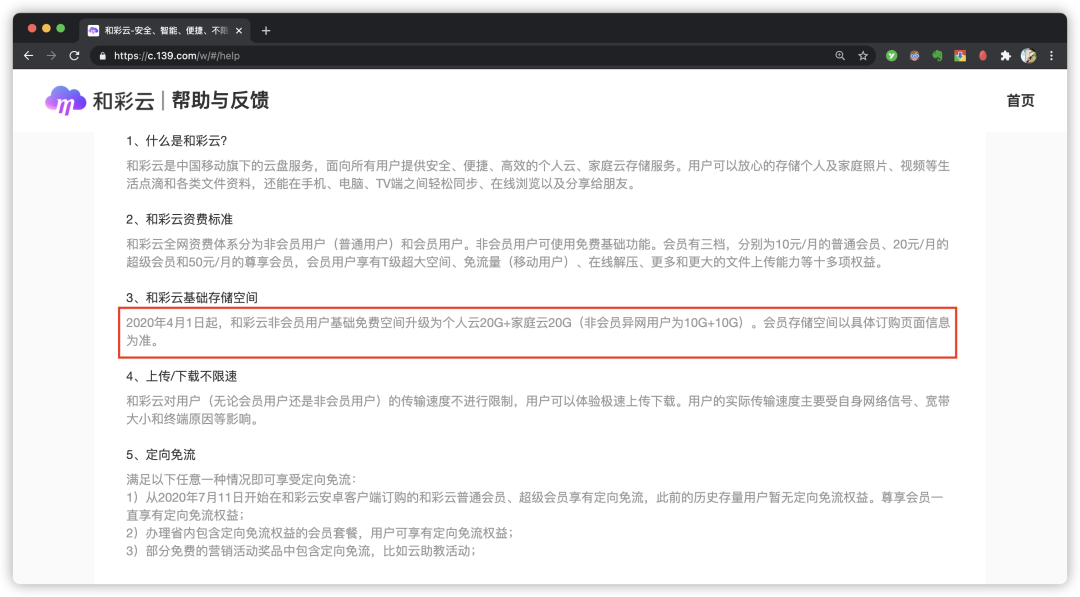The image size is (1080, 597).
Task: Click the browser forward arrow
Action: tap(51, 56)
